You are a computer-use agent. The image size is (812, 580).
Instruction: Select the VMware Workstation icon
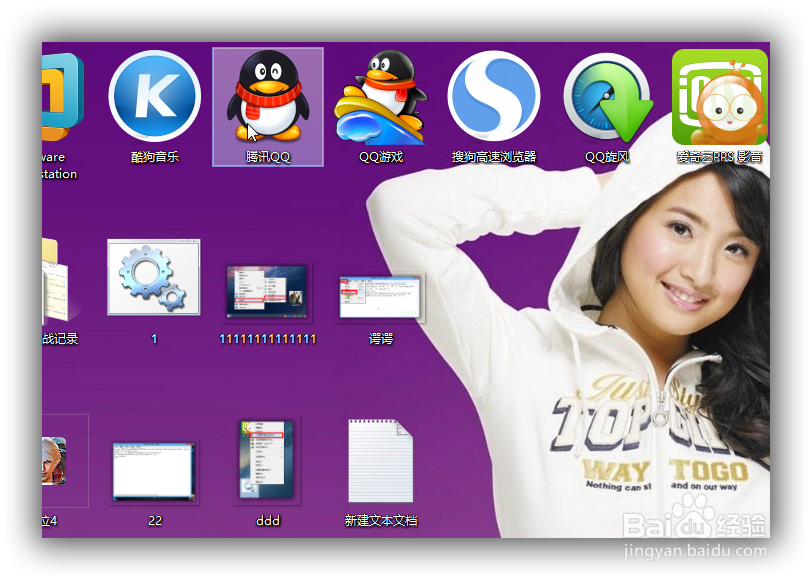click(63, 97)
